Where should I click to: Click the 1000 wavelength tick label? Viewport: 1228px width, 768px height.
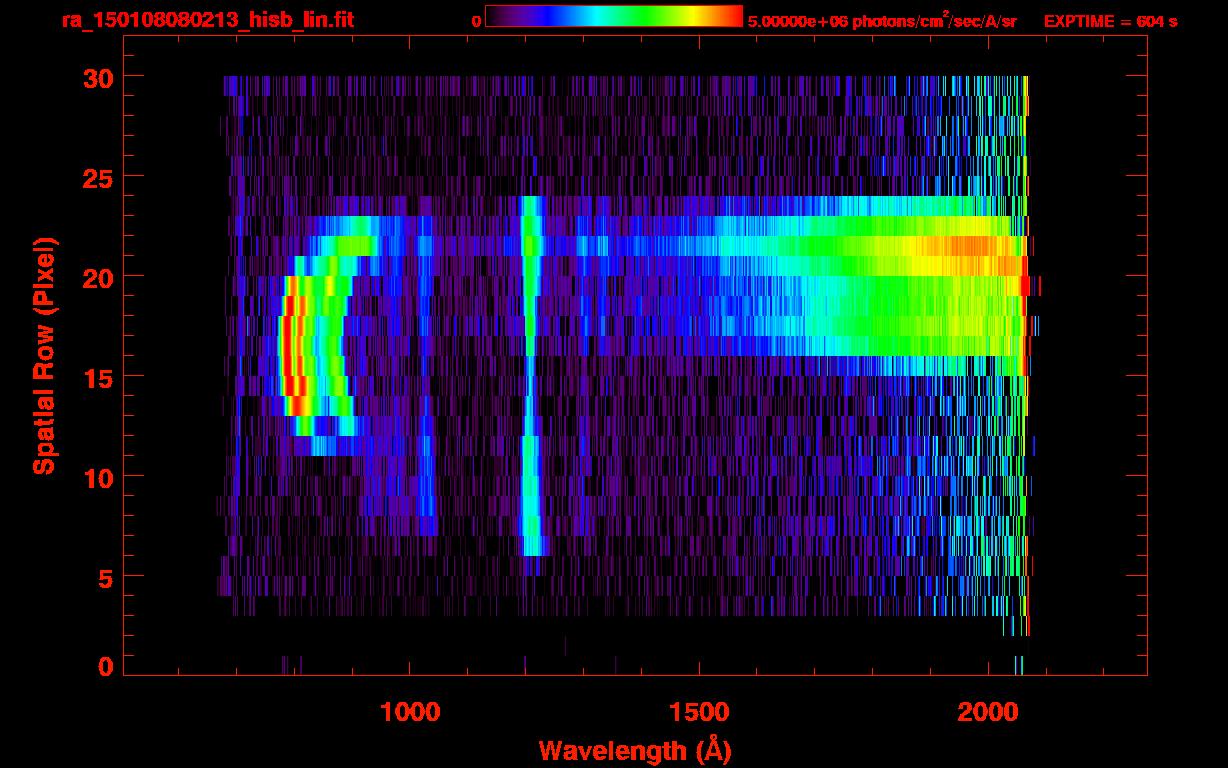click(409, 712)
